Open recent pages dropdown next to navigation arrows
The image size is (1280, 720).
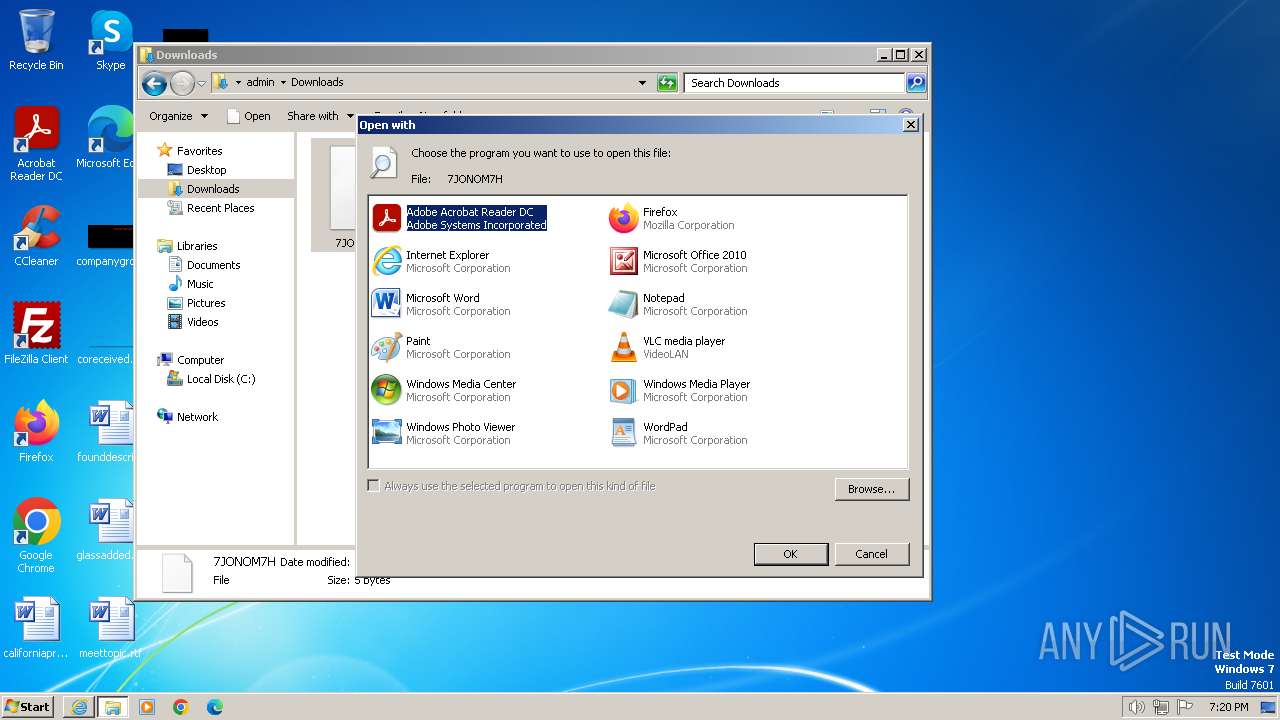[x=201, y=83]
